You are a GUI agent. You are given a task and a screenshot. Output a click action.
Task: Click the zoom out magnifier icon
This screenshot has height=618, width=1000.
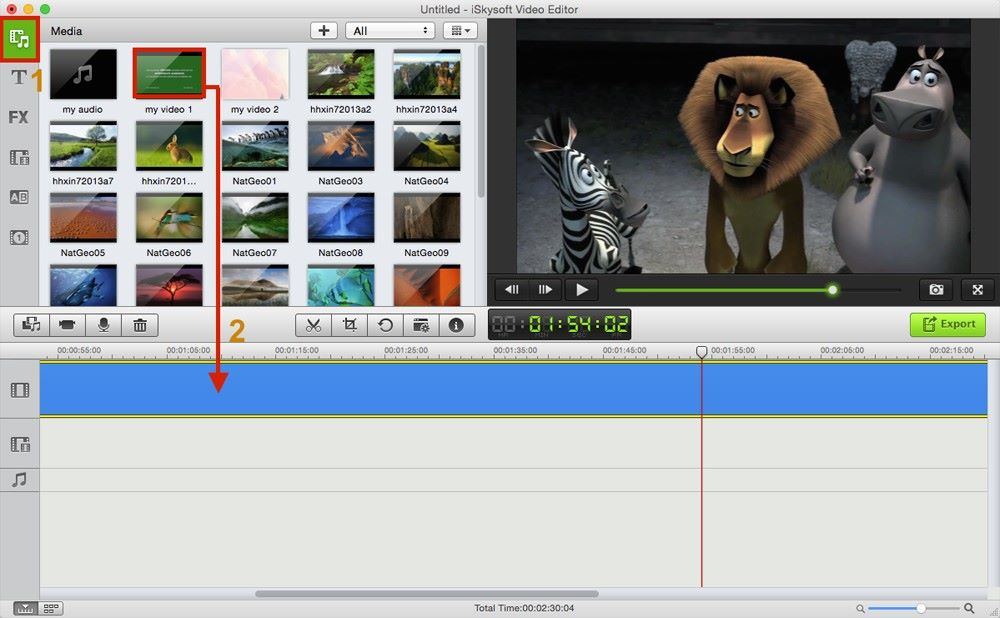point(860,608)
